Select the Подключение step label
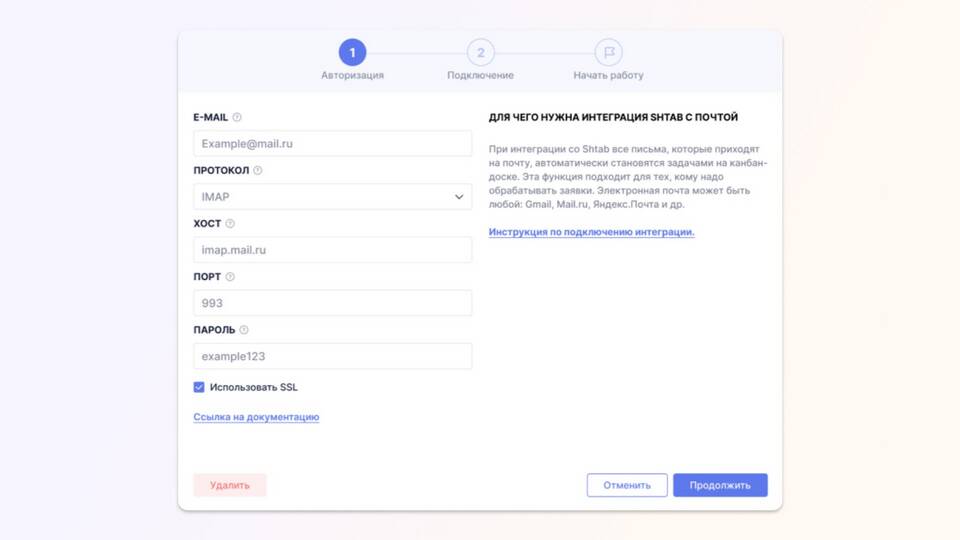This screenshot has width=960, height=540. pos(480,75)
